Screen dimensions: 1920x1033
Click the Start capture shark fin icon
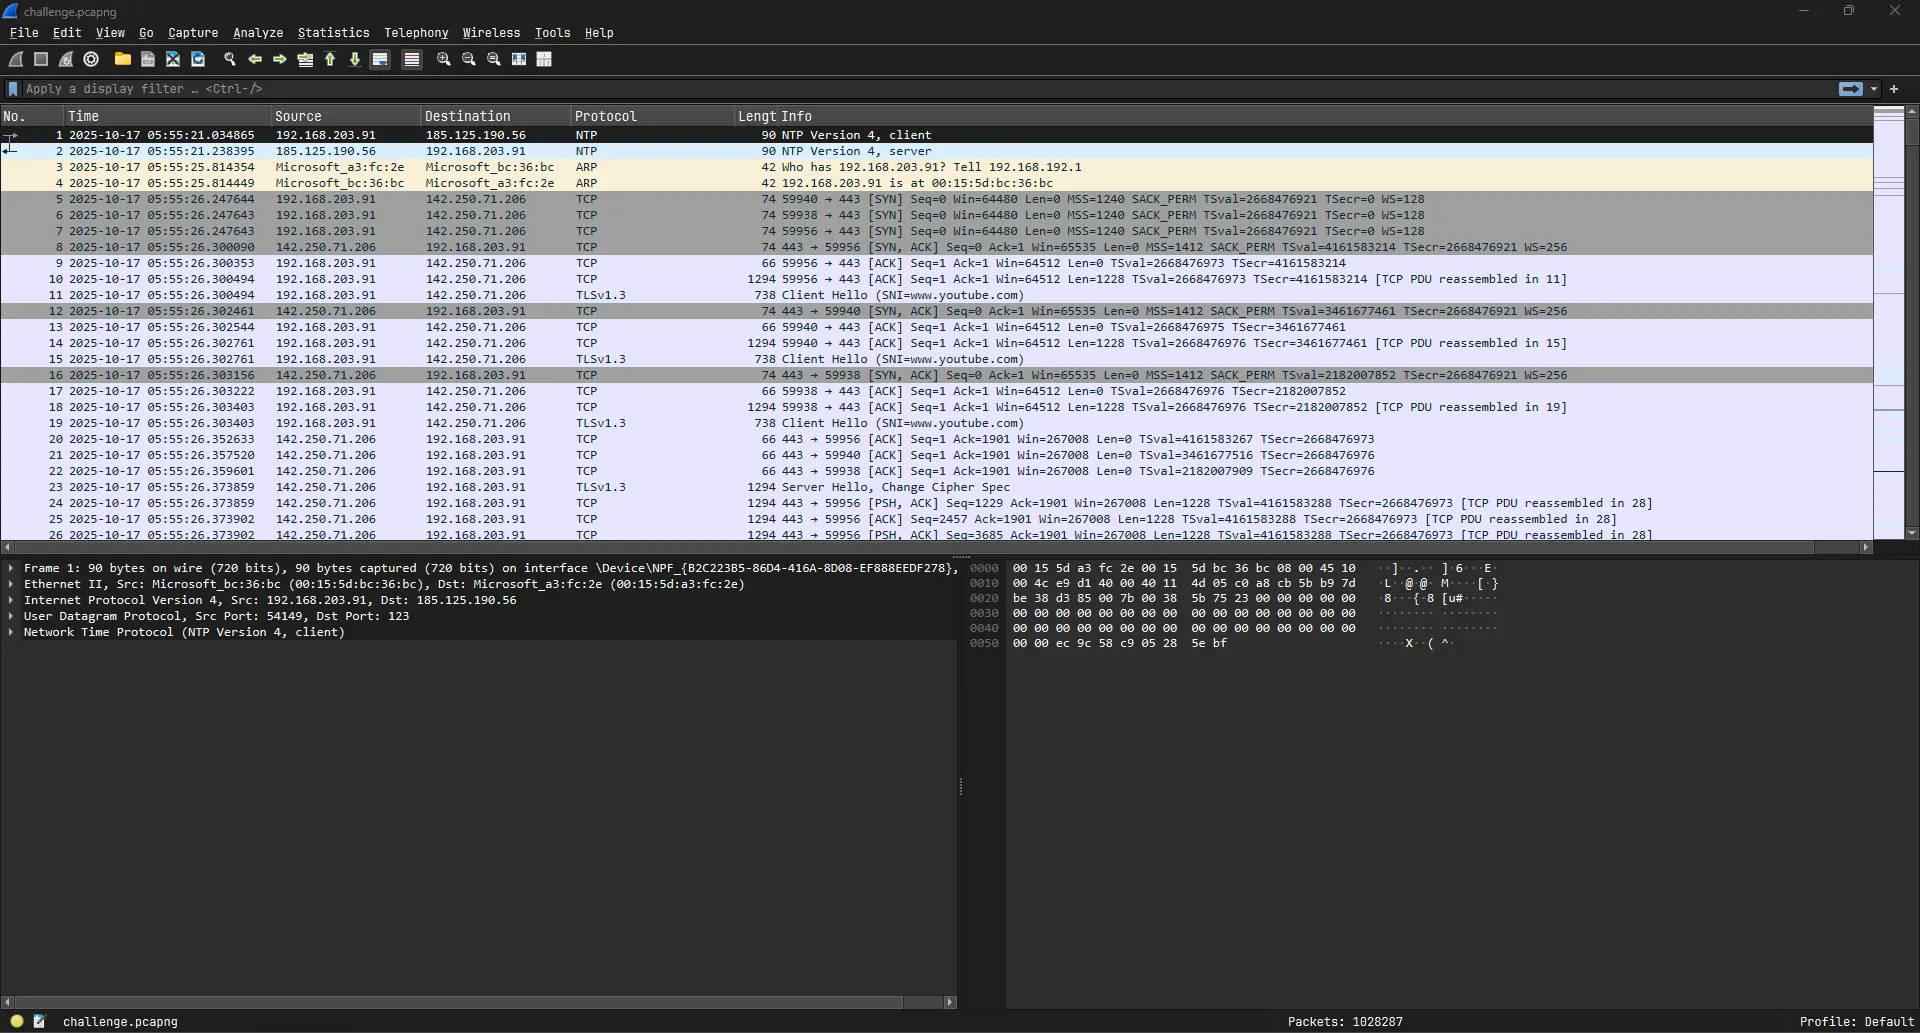(17, 60)
